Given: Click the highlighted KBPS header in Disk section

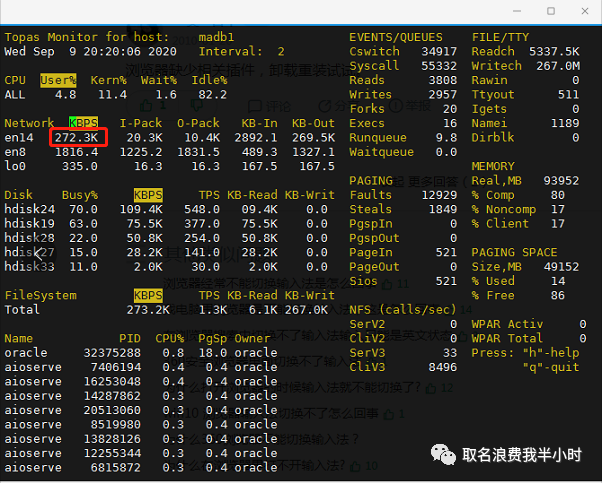Looking at the screenshot, I should click(148, 195).
